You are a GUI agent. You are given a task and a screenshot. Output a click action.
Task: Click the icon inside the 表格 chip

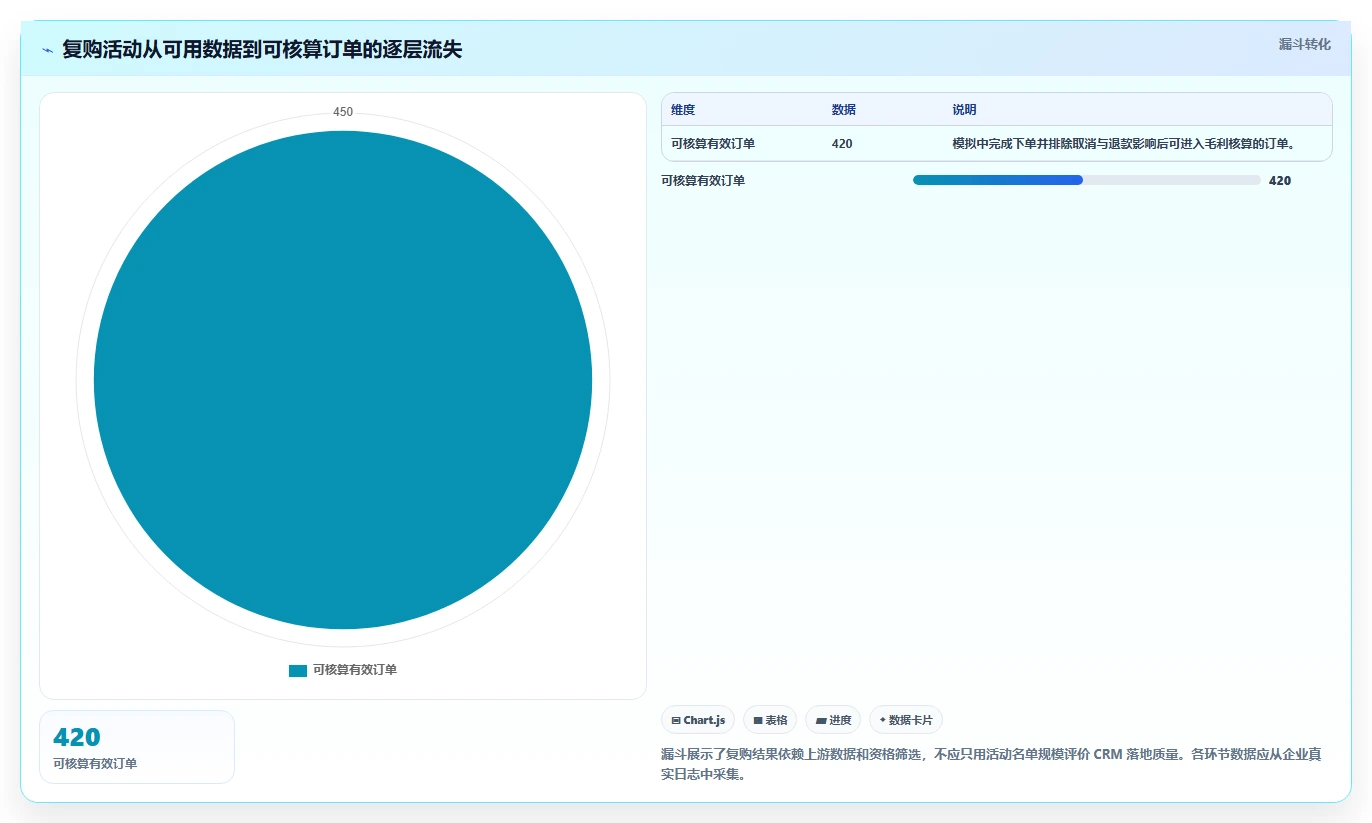(x=758, y=720)
